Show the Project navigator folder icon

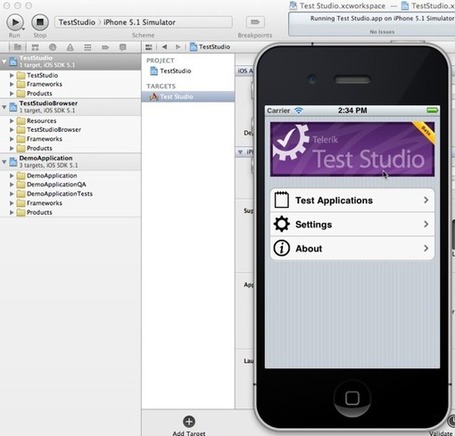(x=17, y=47)
